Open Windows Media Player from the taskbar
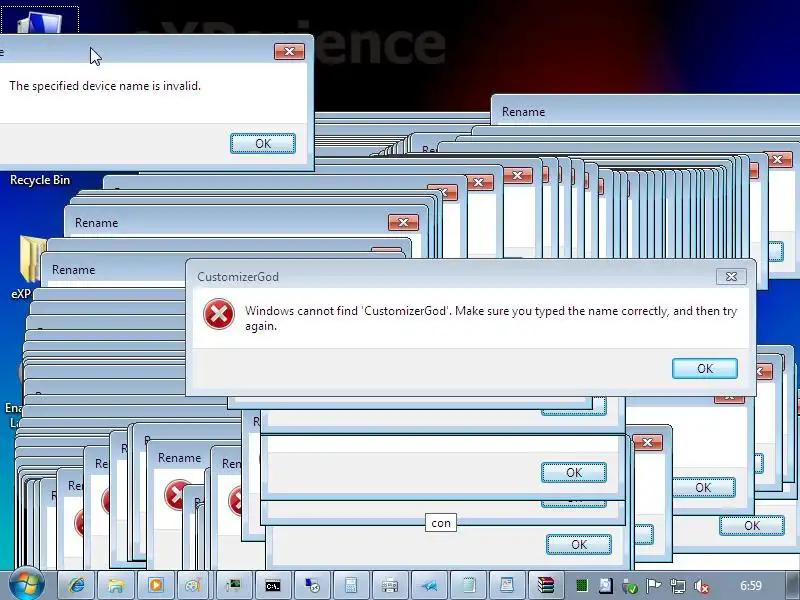800x600 pixels. (156, 585)
